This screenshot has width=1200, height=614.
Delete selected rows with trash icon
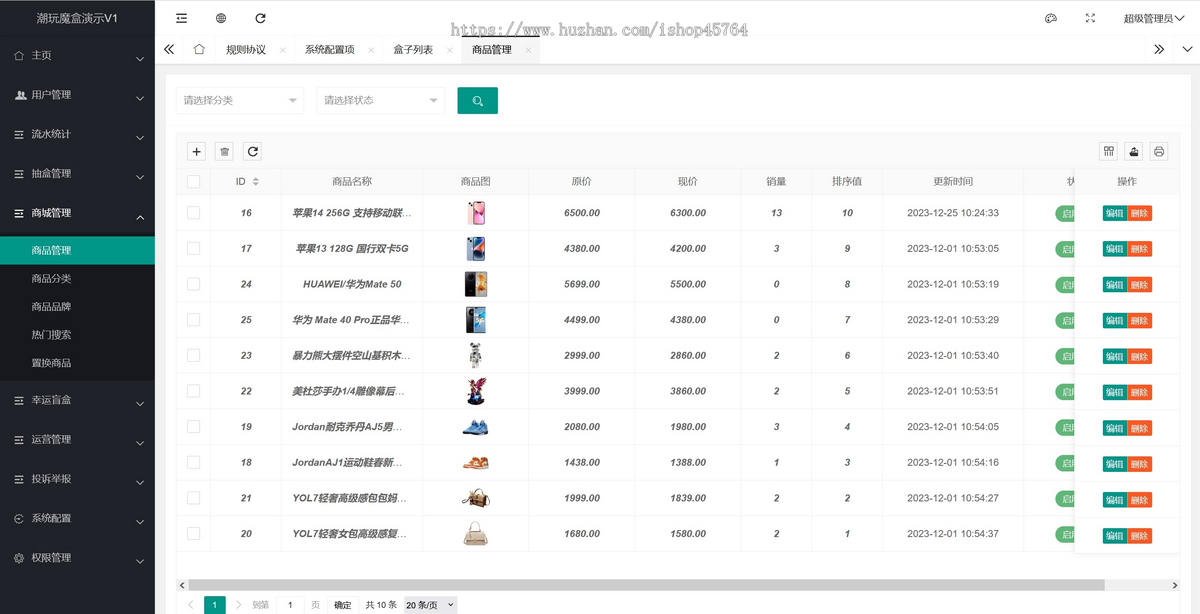click(x=225, y=151)
